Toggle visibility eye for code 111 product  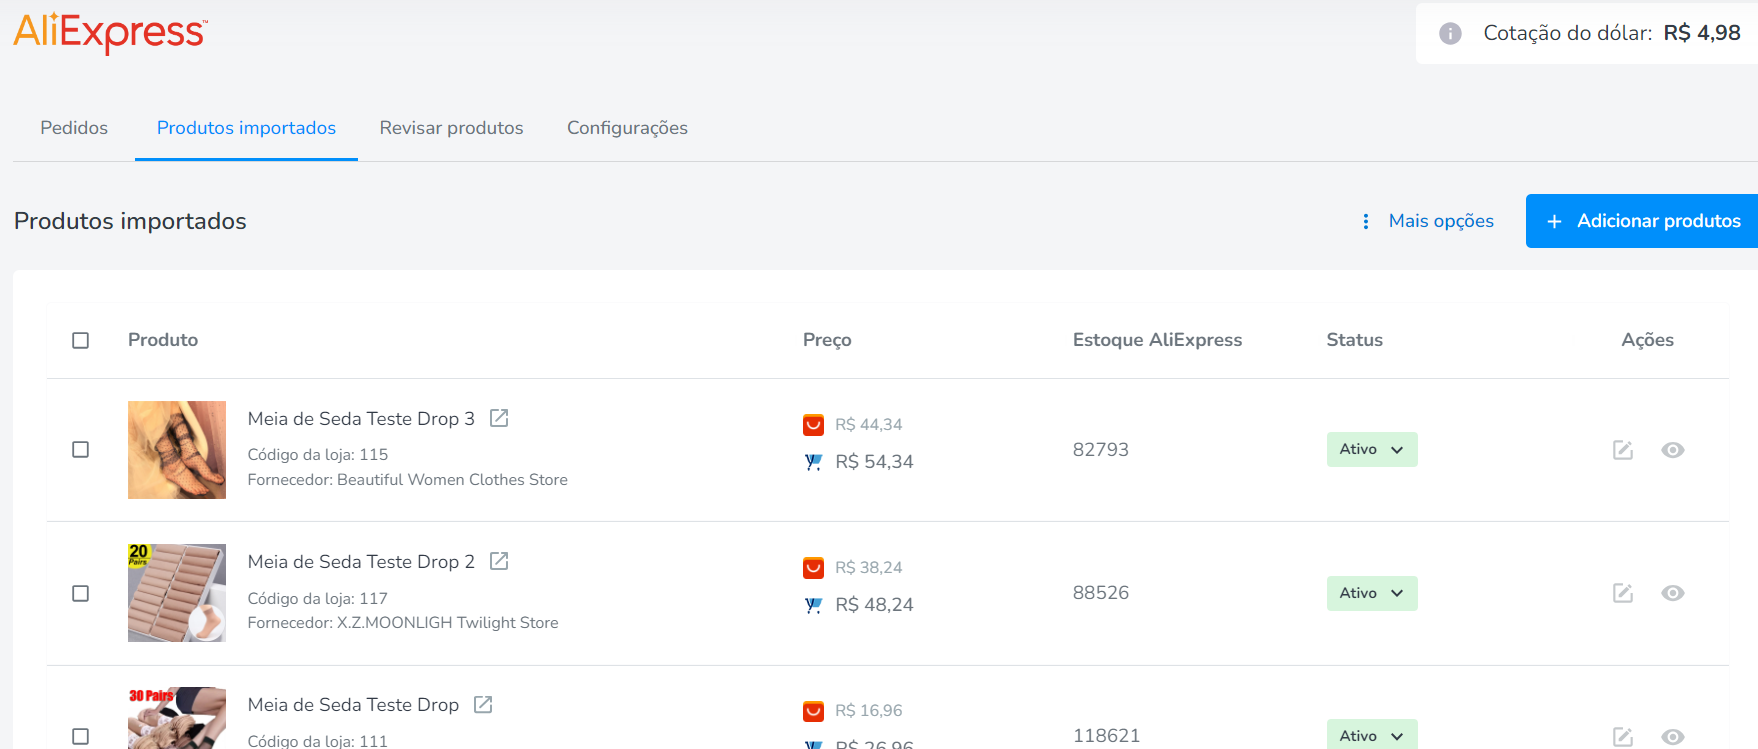(x=1673, y=737)
